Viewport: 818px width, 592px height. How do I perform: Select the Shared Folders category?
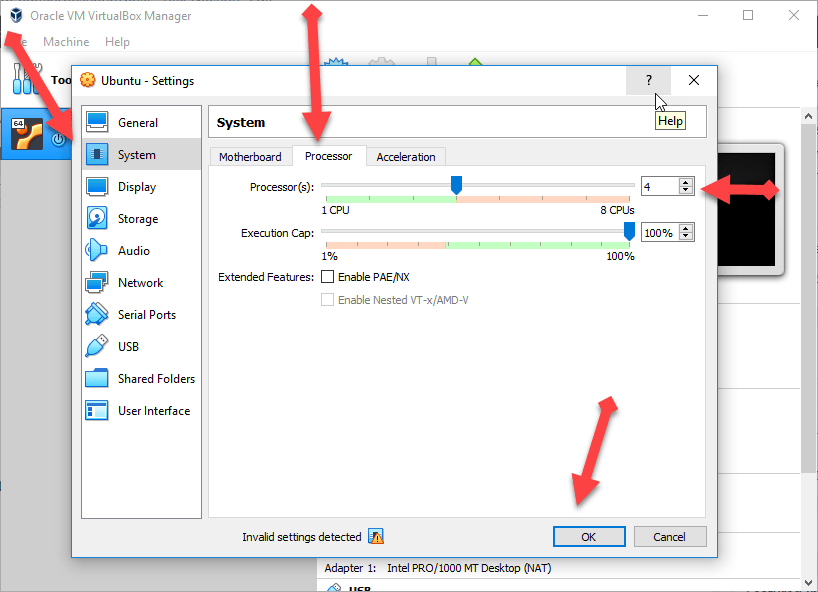click(156, 379)
